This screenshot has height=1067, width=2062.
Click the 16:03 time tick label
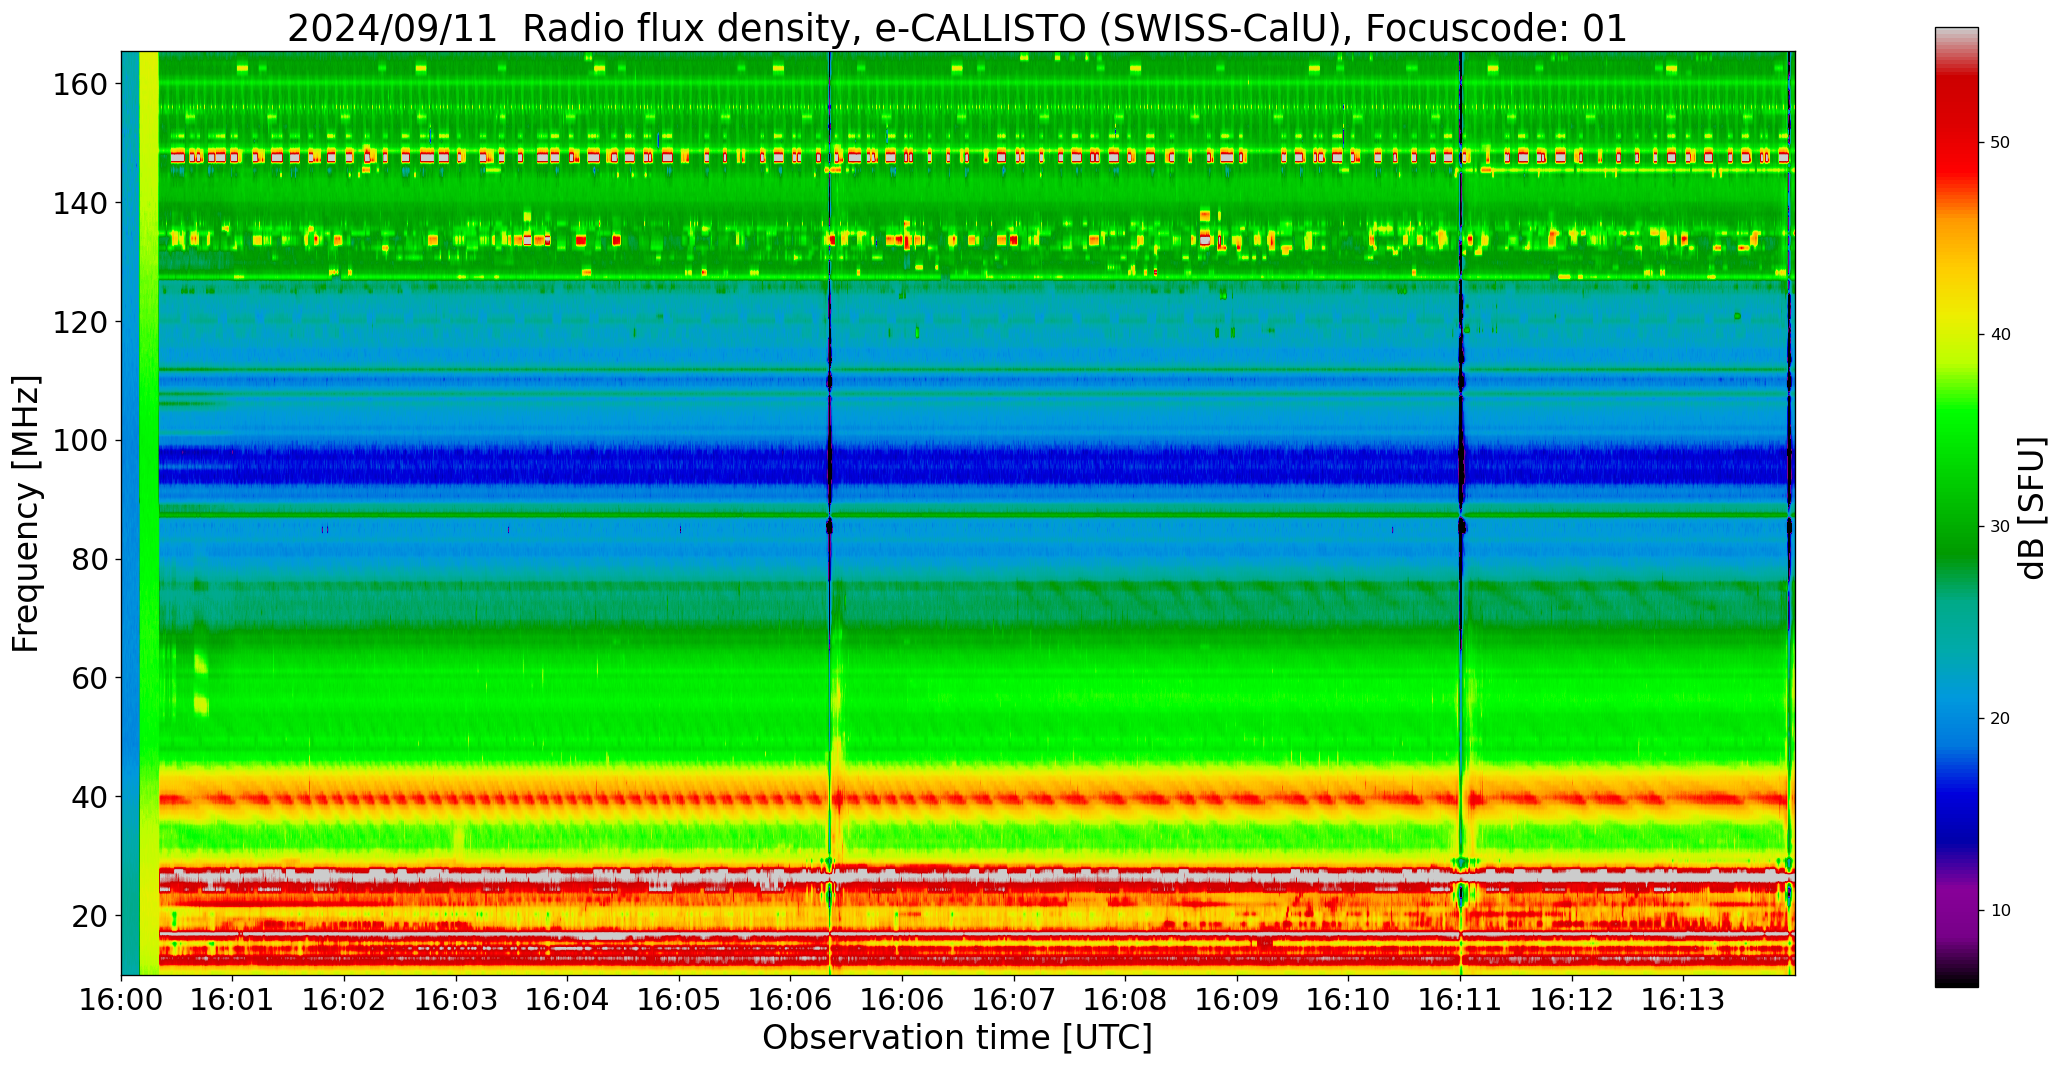[x=456, y=1000]
